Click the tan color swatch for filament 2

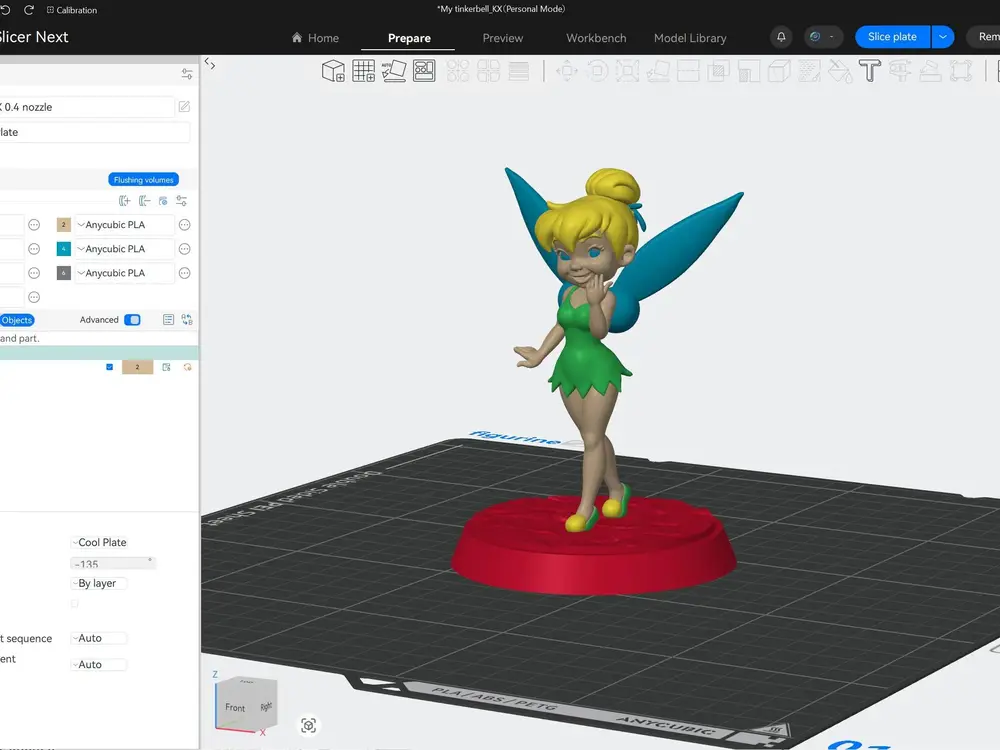tap(64, 224)
